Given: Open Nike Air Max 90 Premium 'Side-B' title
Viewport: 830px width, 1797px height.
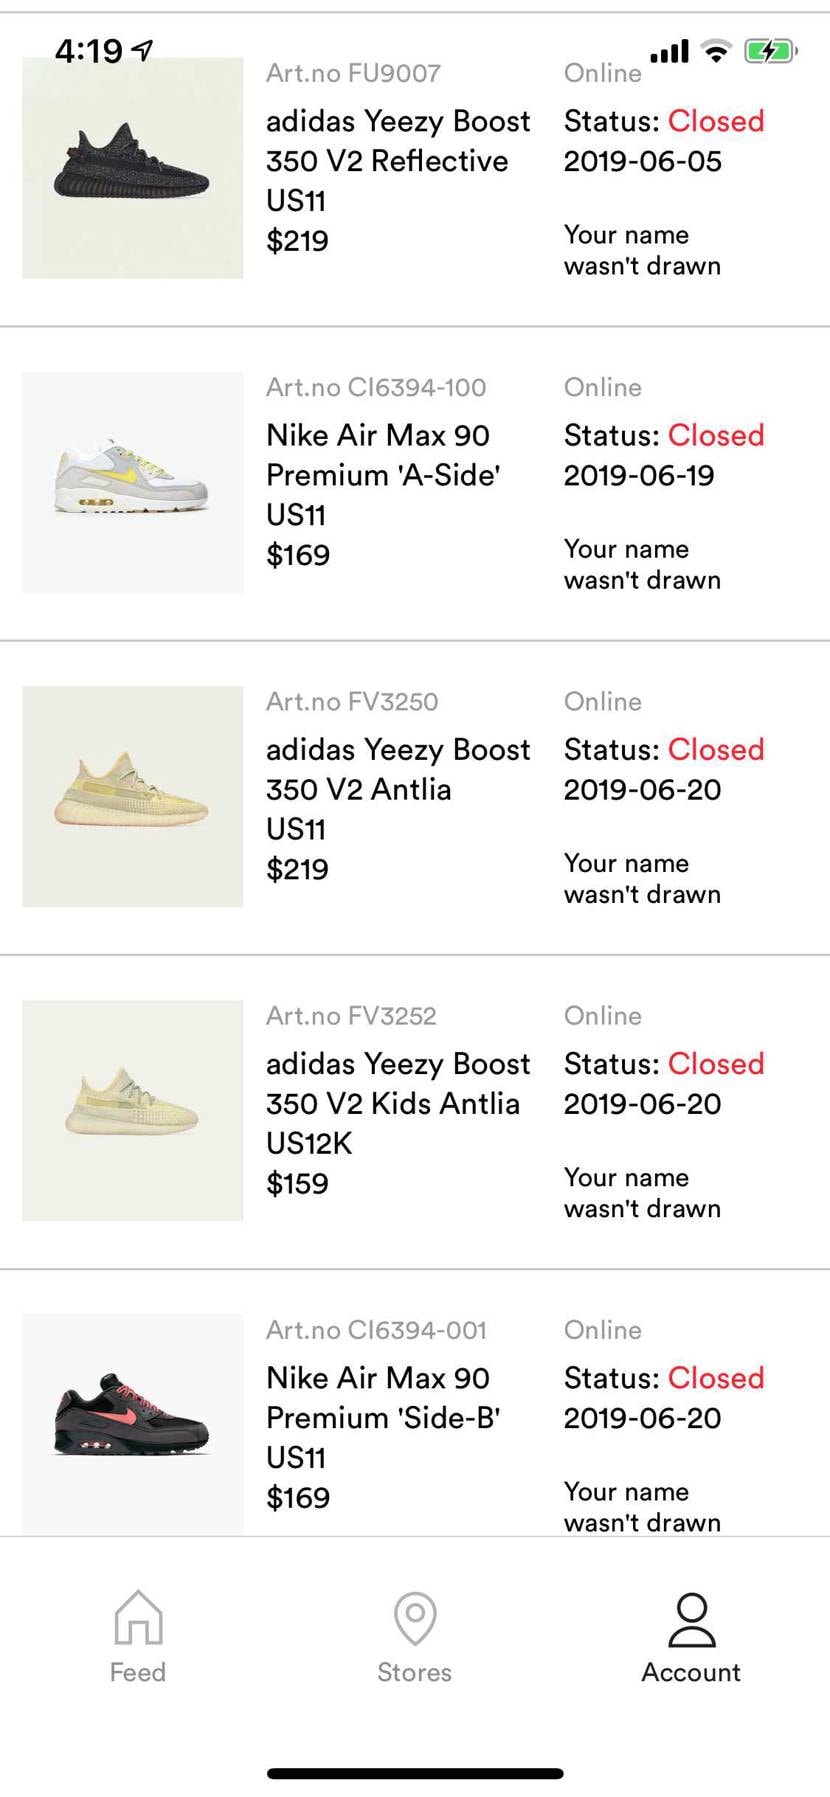Looking at the screenshot, I should point(382,1397).
